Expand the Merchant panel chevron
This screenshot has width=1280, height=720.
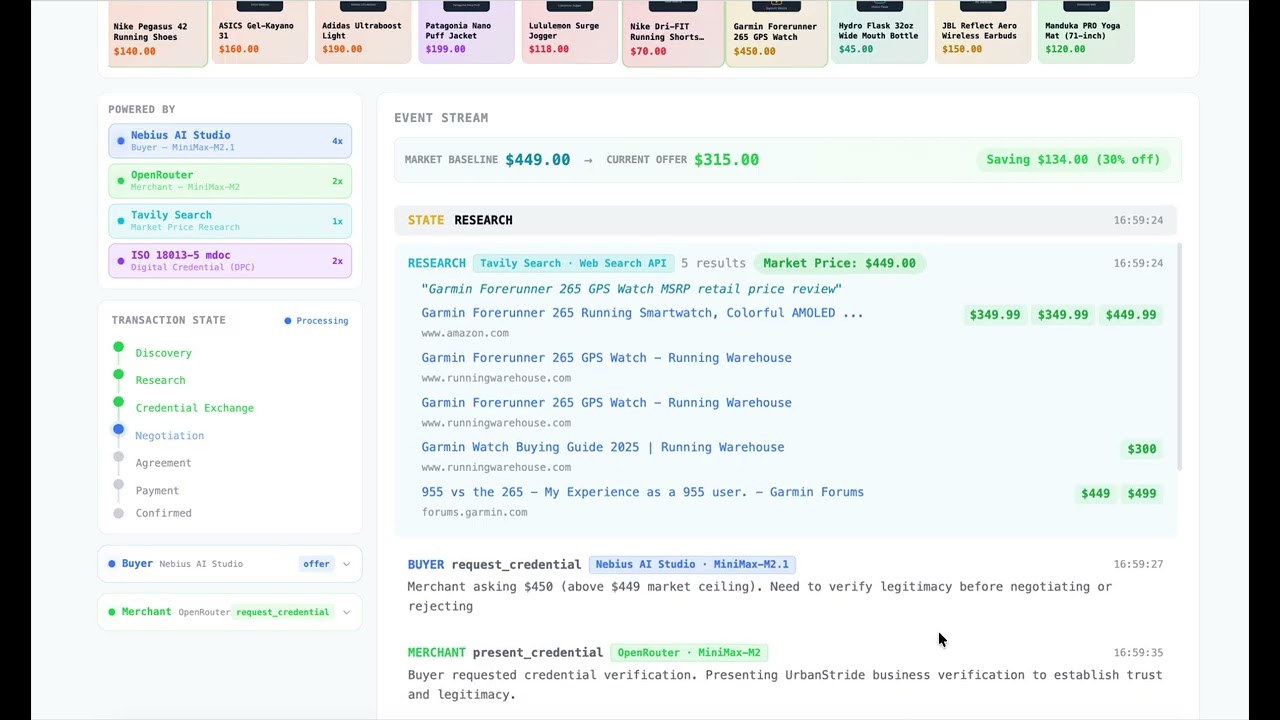click(346, 612)
